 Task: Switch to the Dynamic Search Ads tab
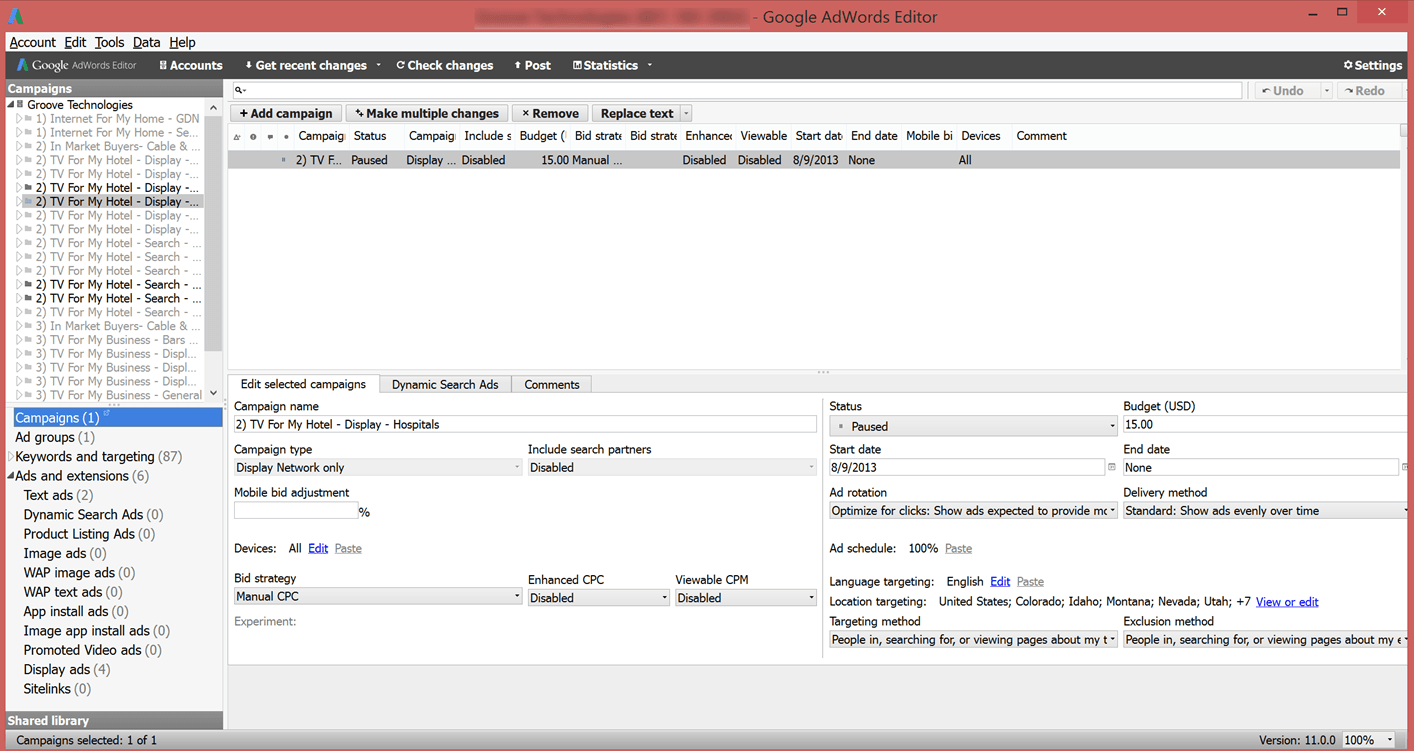point(445,384)
